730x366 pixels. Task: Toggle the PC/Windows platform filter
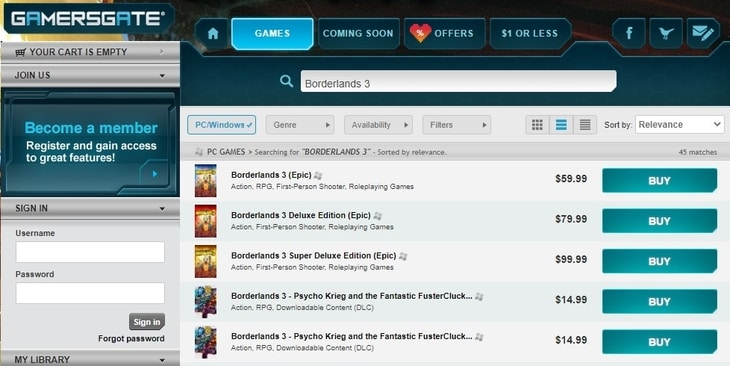tap(222, 125)
